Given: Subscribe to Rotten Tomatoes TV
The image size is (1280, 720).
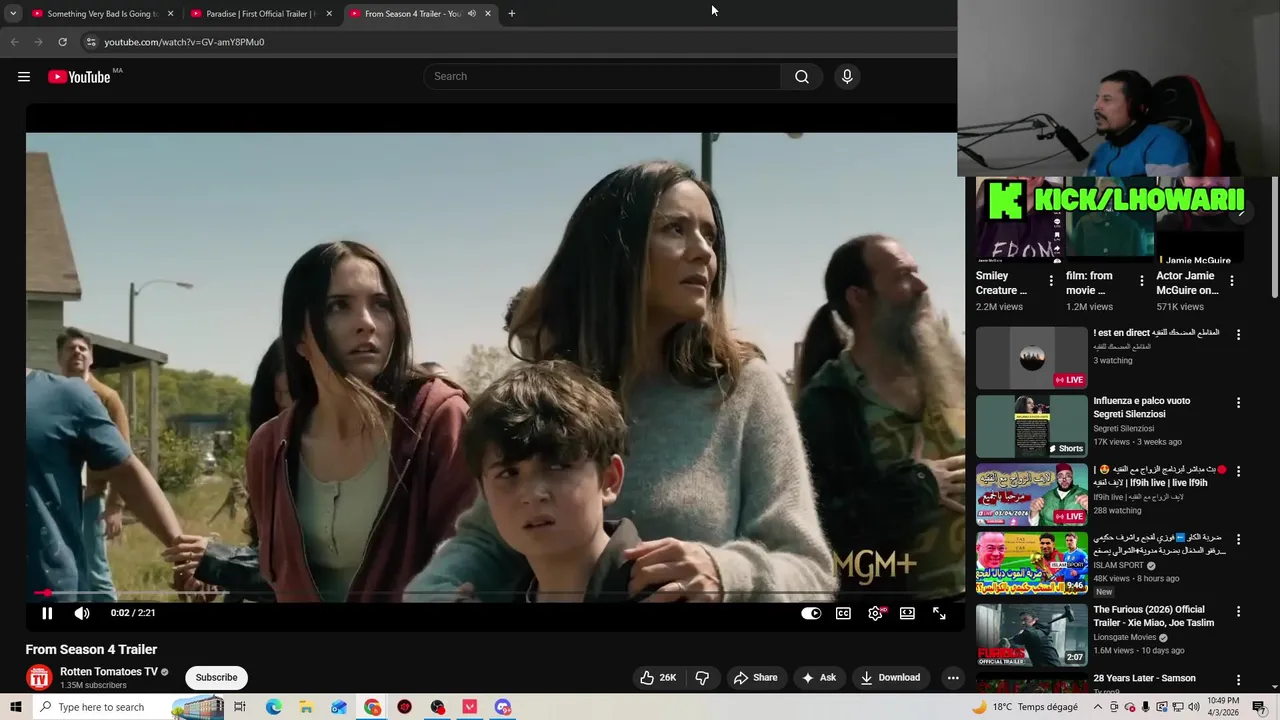Looking at the screenshot, I should tap(216, 677).
